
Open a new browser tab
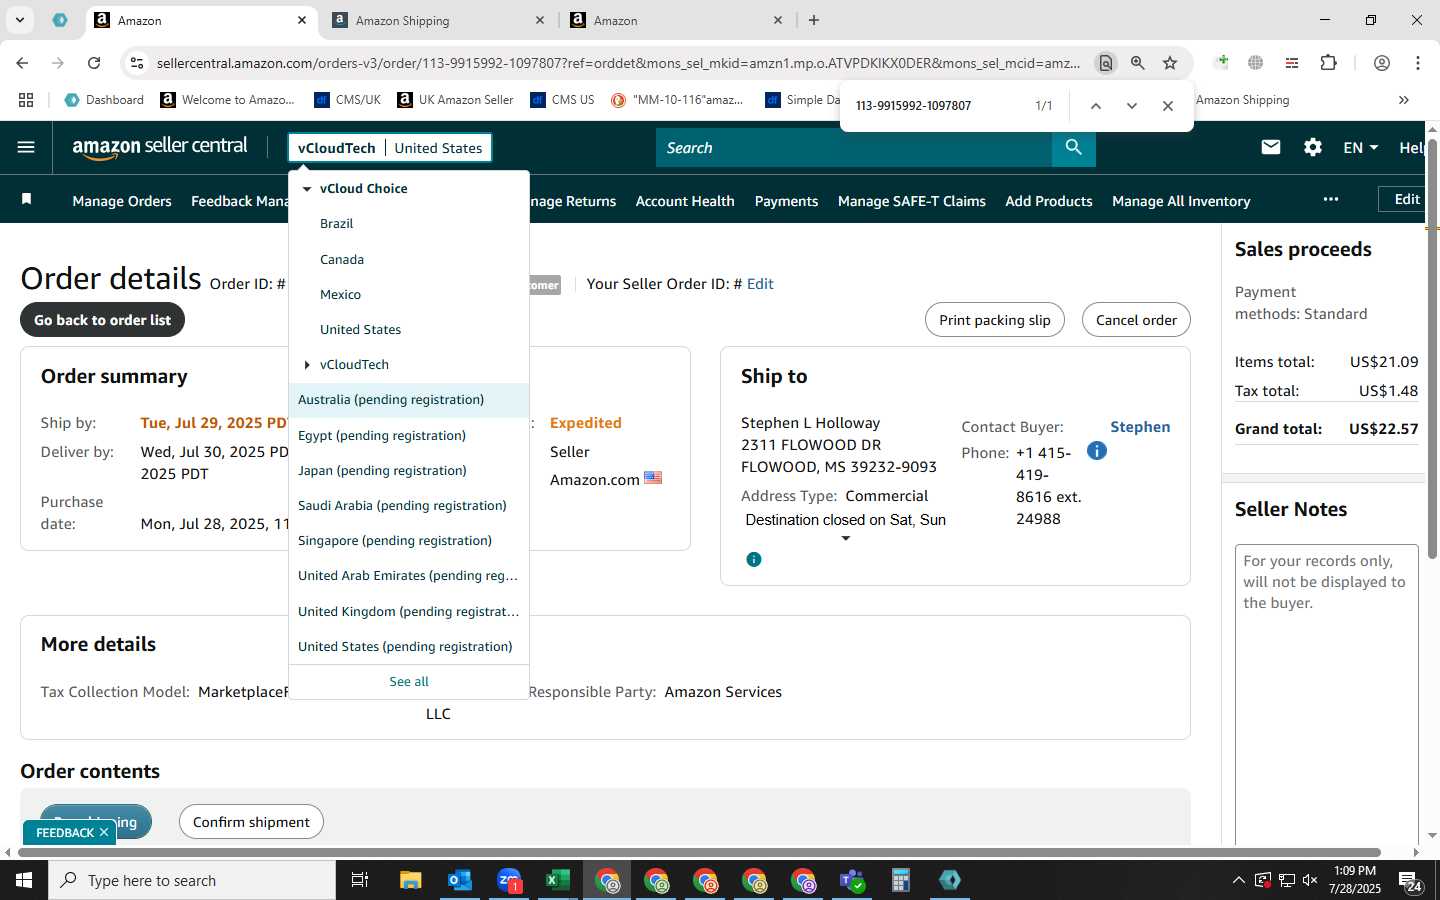pos(814,20)
